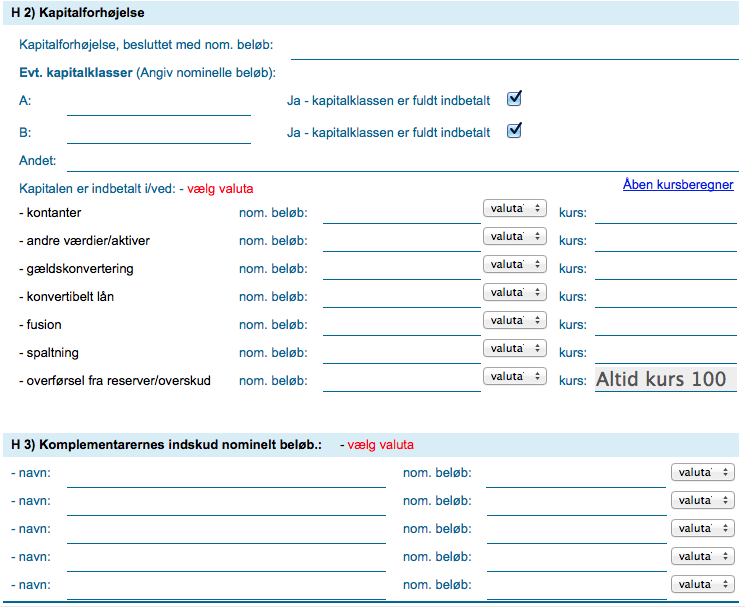
Task: Open valuta dropdown in second navn row
Action: point(703,501)
